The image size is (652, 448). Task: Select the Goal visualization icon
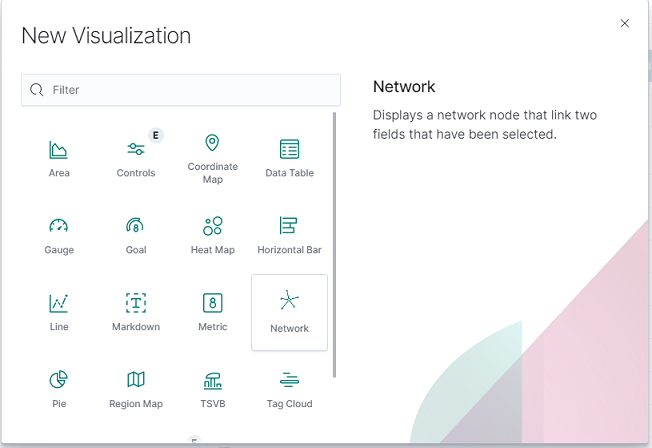136,235
